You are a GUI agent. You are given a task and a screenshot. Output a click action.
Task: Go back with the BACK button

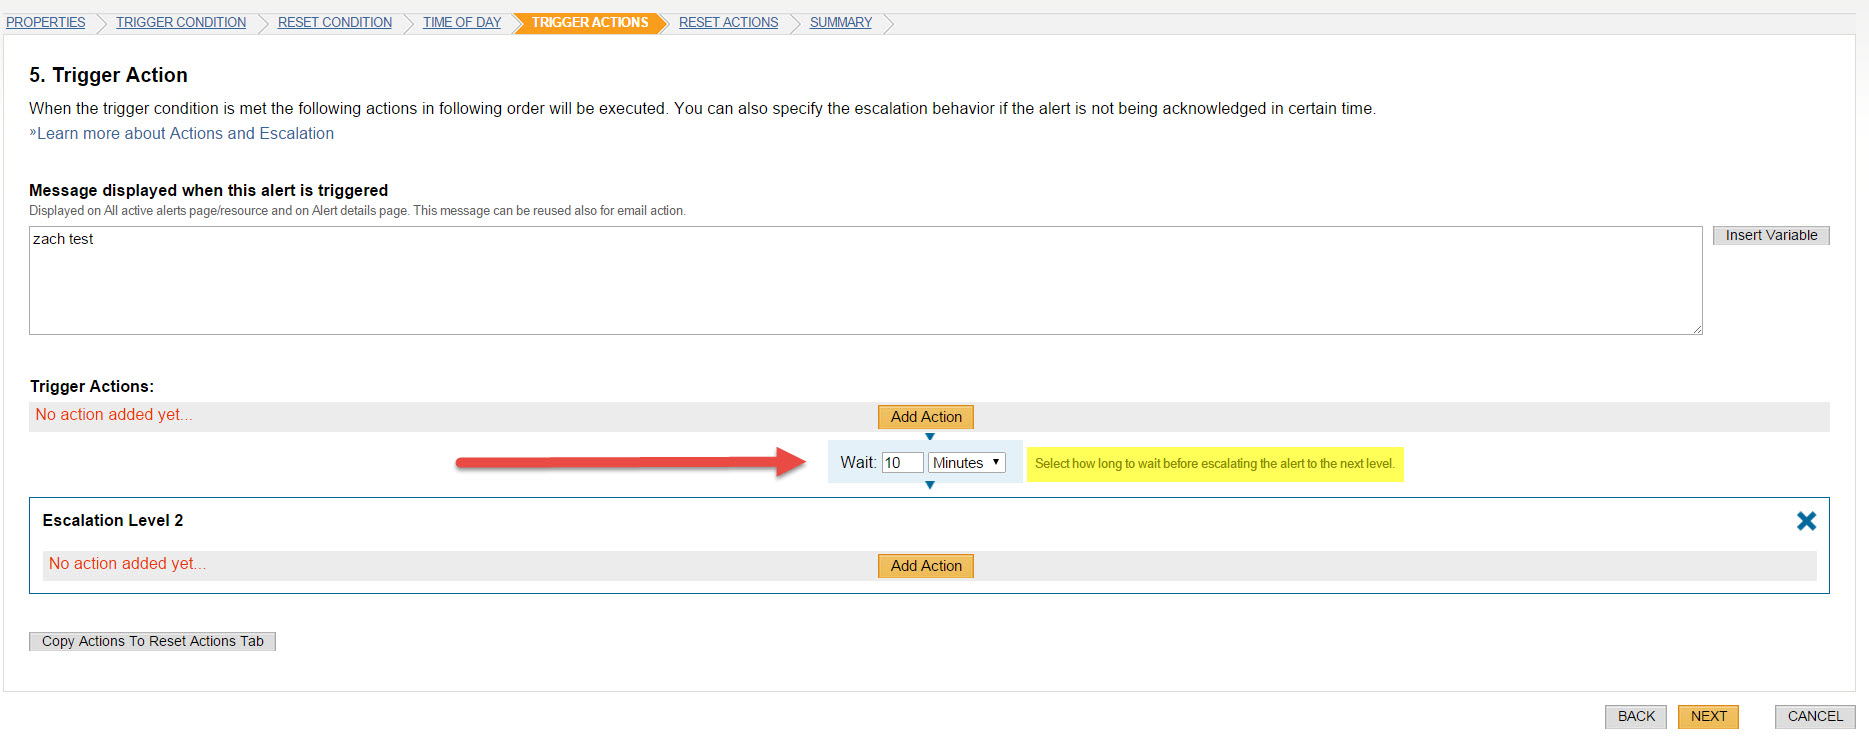coord(1636,716)
